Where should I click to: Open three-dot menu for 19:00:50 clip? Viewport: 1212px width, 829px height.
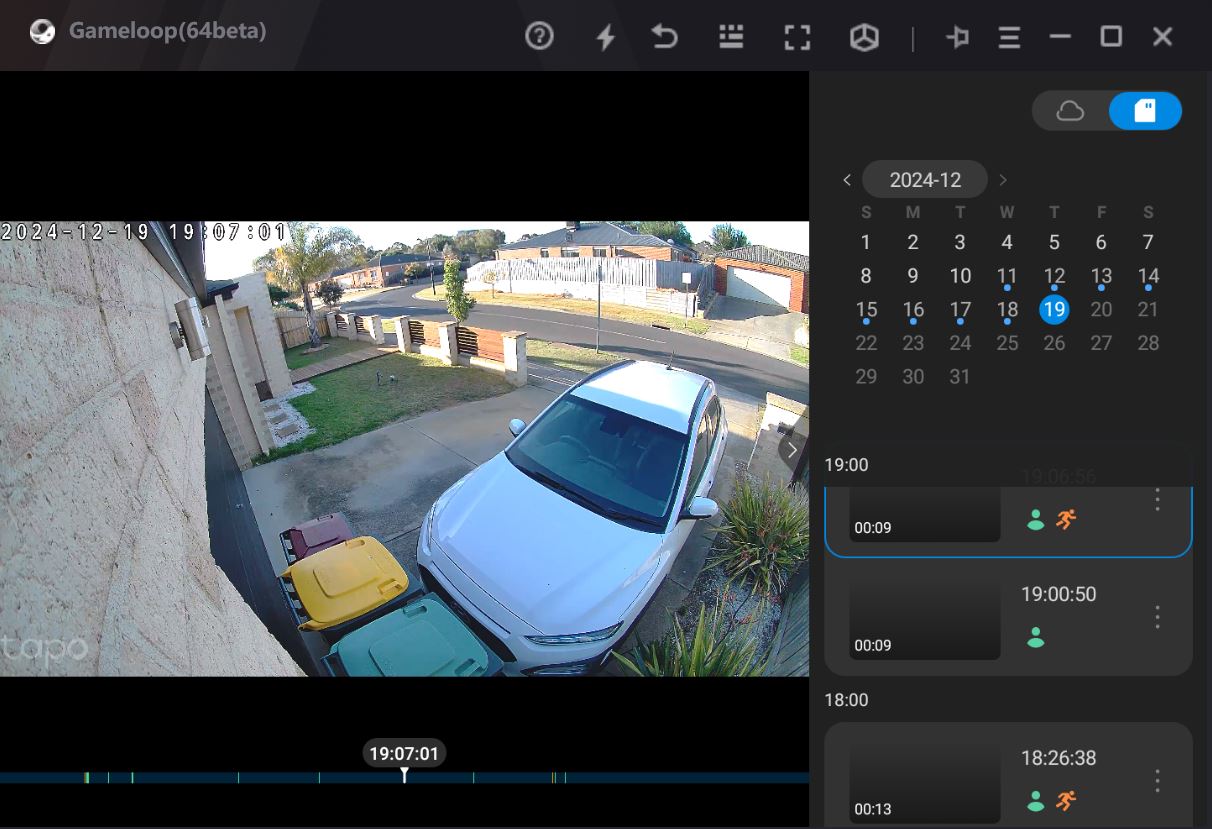(x=1157, y=616)
